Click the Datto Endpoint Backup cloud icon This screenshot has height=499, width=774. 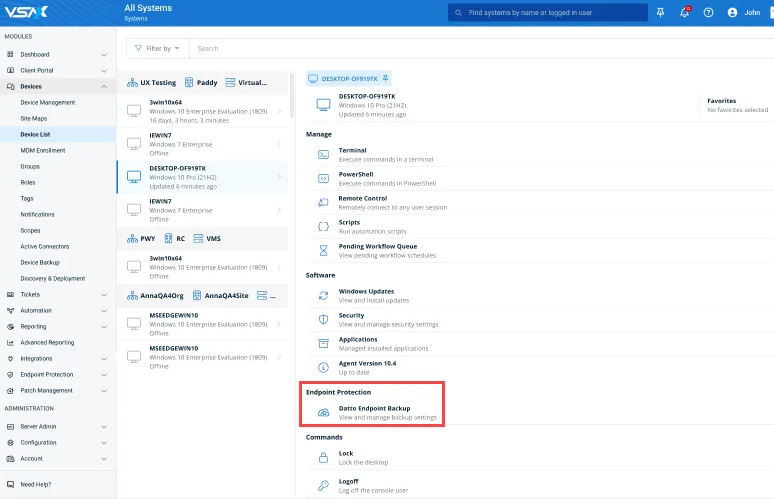click(x=323, y=412)
